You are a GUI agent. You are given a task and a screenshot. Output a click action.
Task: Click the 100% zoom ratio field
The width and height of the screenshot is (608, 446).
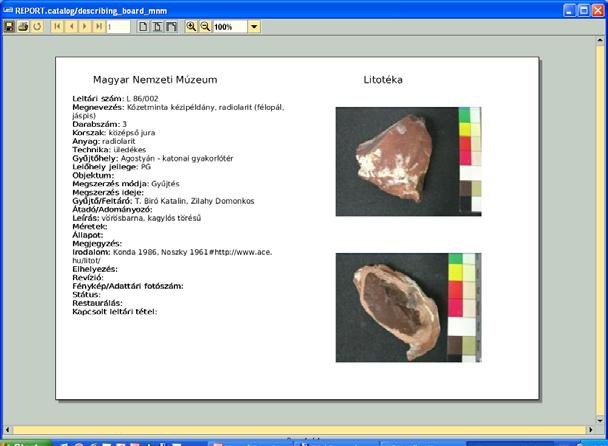pos(230,27)
